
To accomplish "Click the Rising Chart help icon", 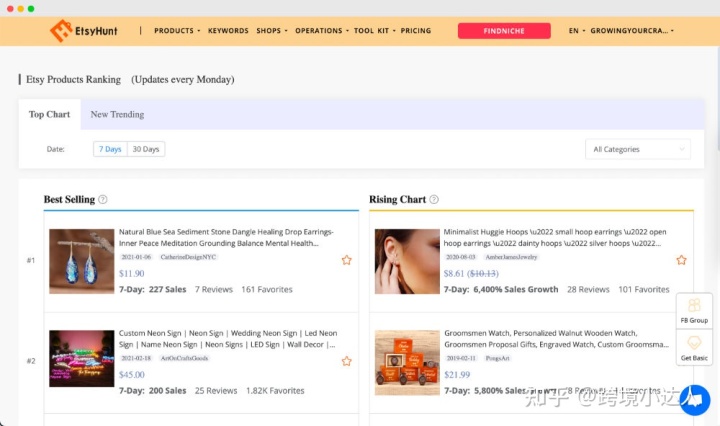I will [434, 199].
